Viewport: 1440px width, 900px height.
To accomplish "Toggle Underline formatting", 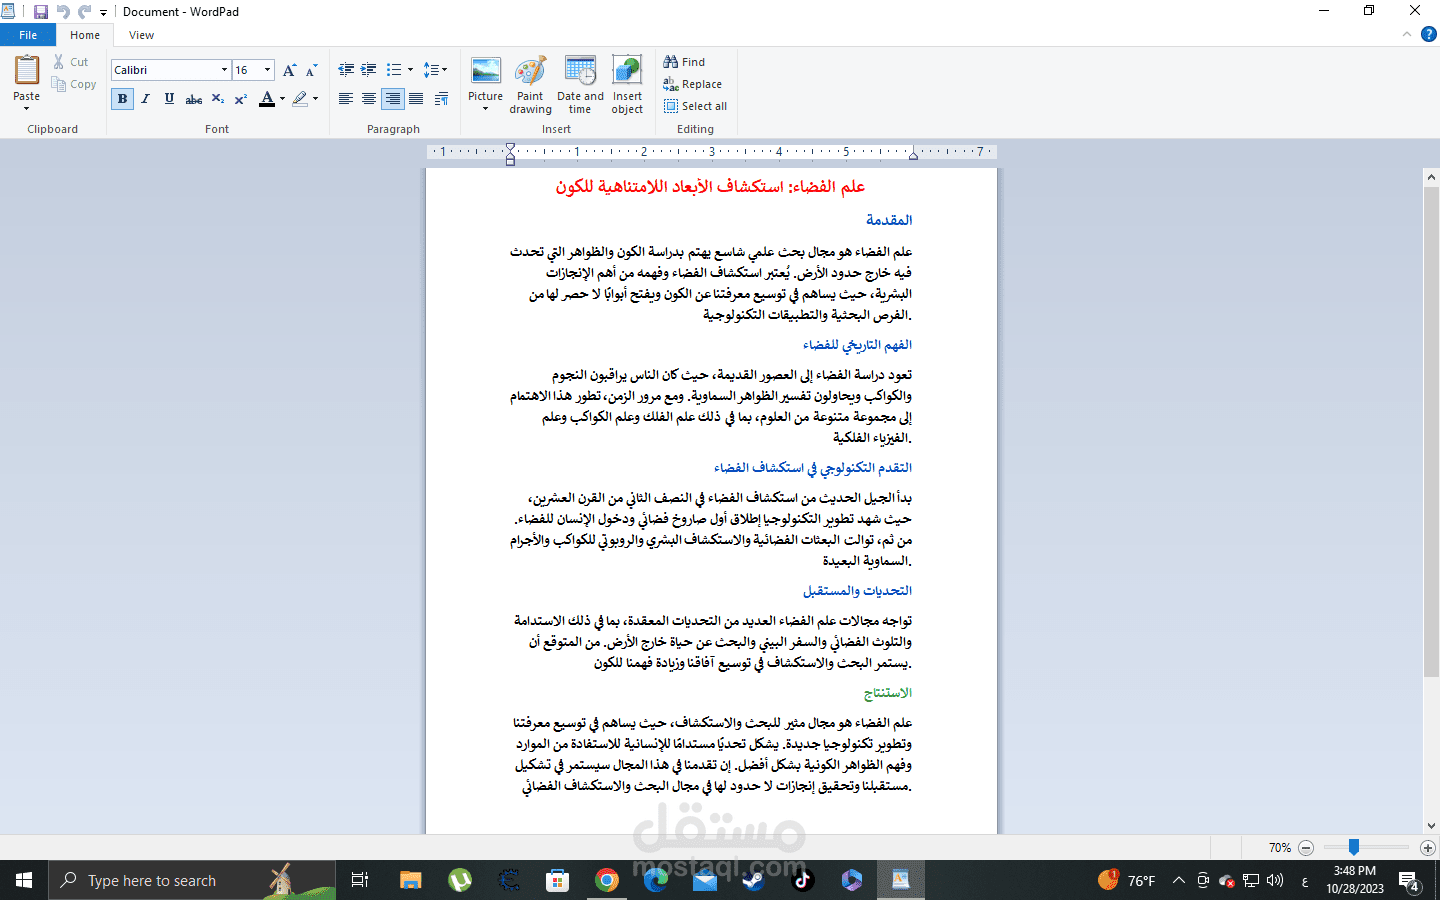I will tap(169, 99).
